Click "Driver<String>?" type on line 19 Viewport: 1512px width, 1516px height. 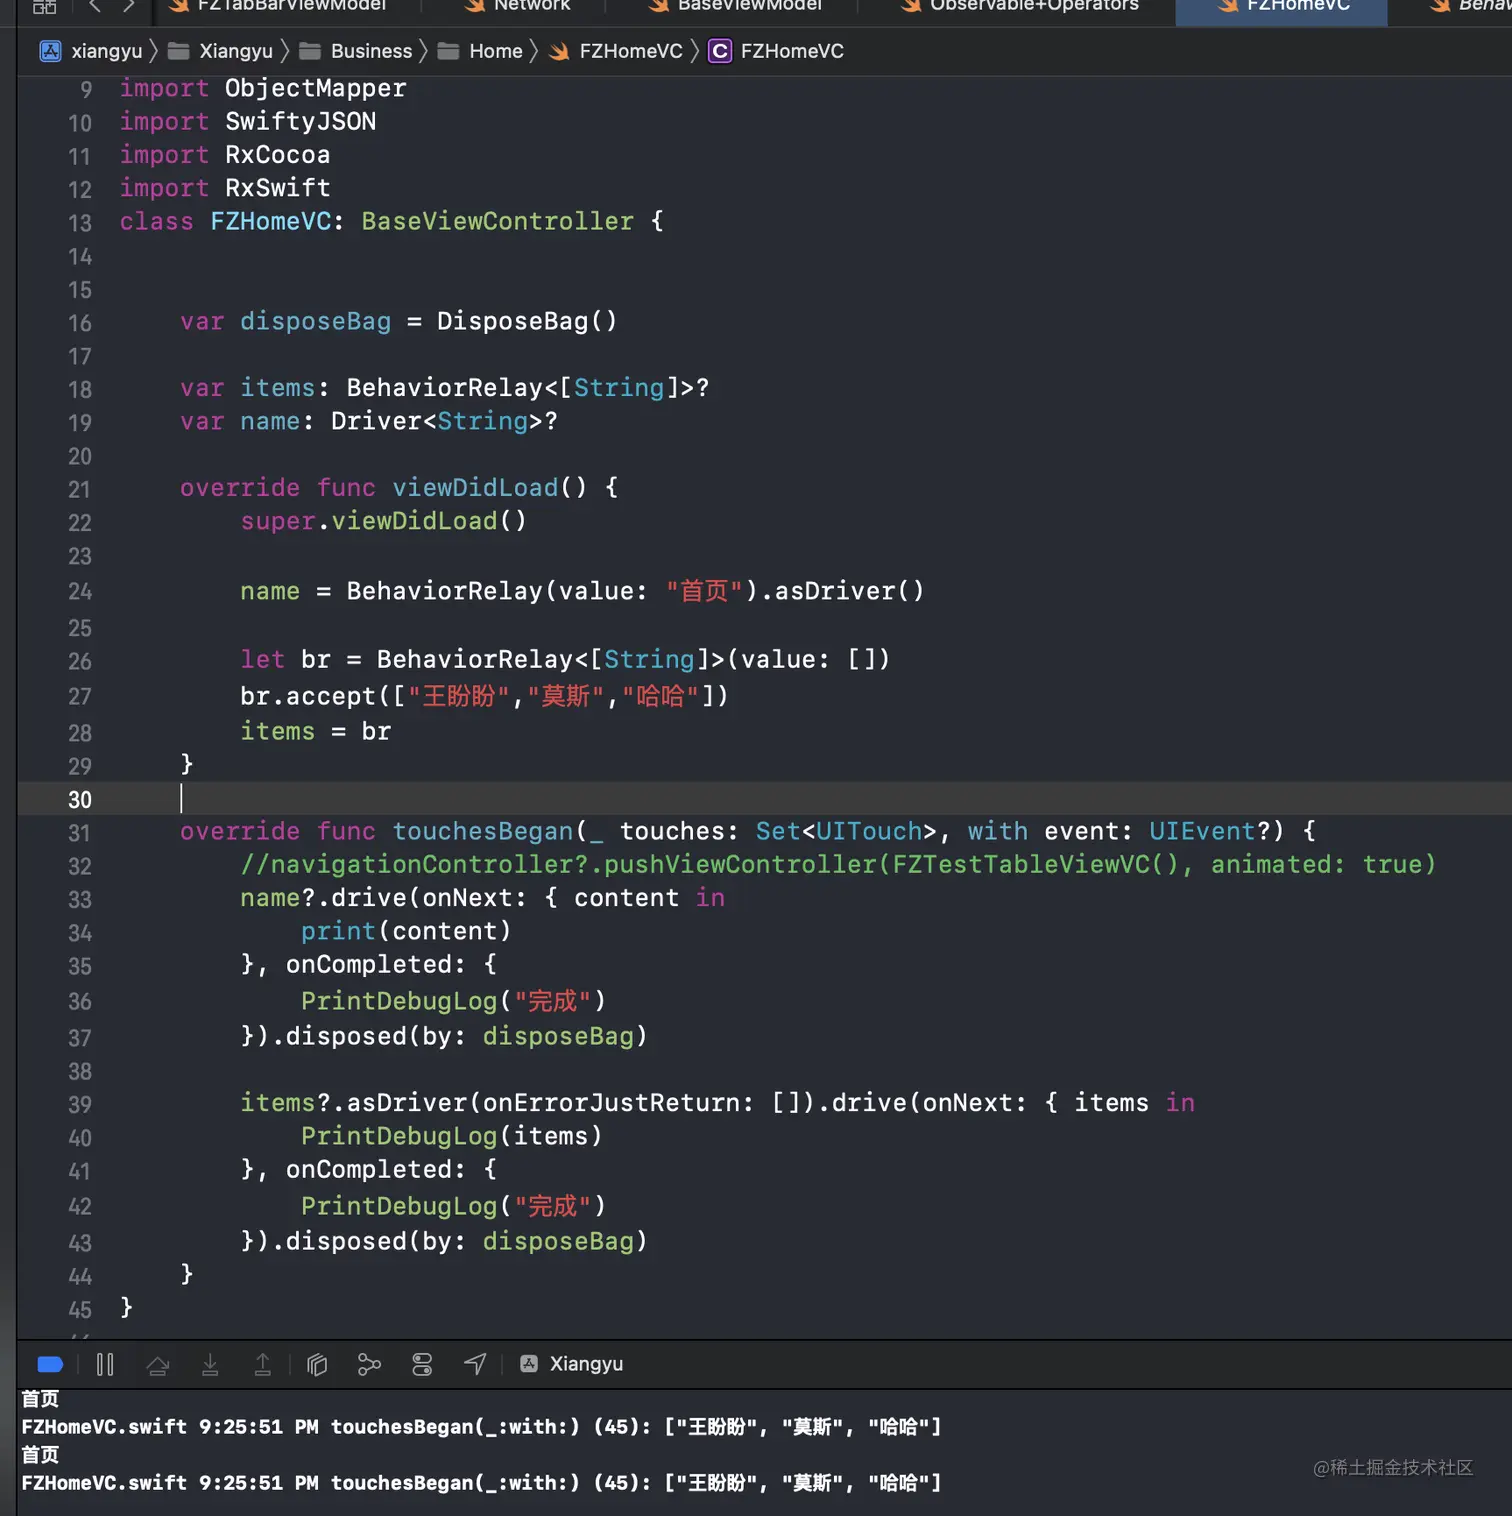coord(444,421)
